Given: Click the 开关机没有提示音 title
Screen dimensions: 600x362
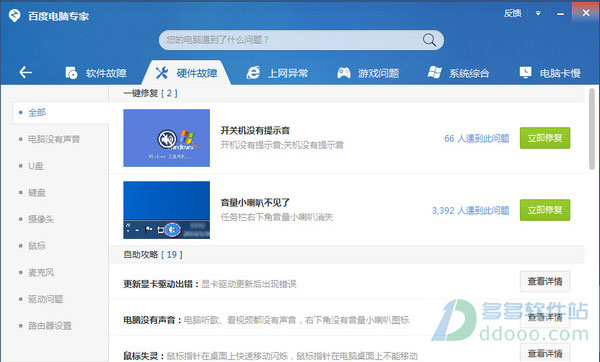Looking at the screenshot, I should click(255, 130).
